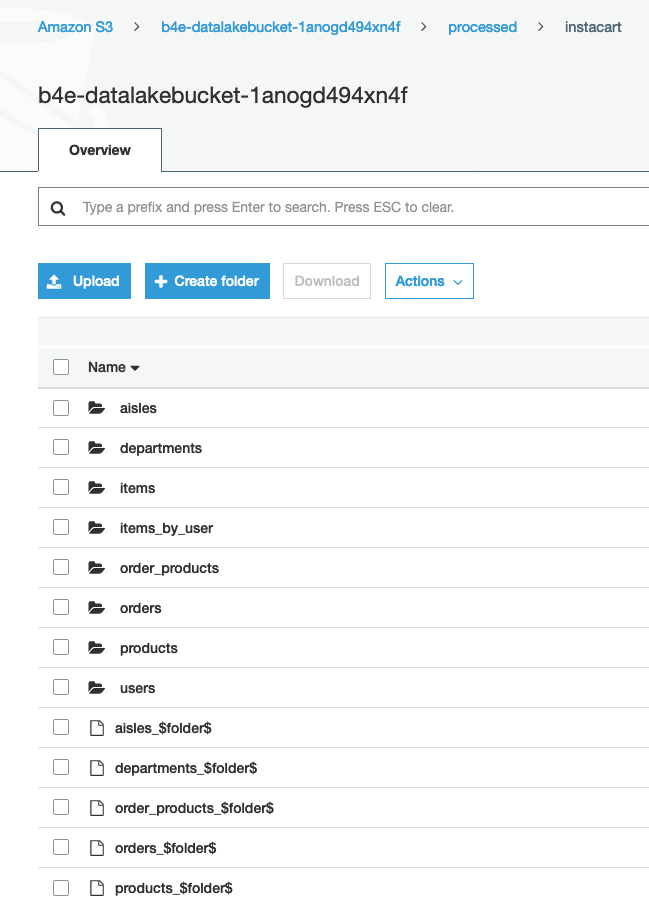649x918 pixels.
Task: Open the orders_$folder$ file name
Action: [x=166, y=848]
